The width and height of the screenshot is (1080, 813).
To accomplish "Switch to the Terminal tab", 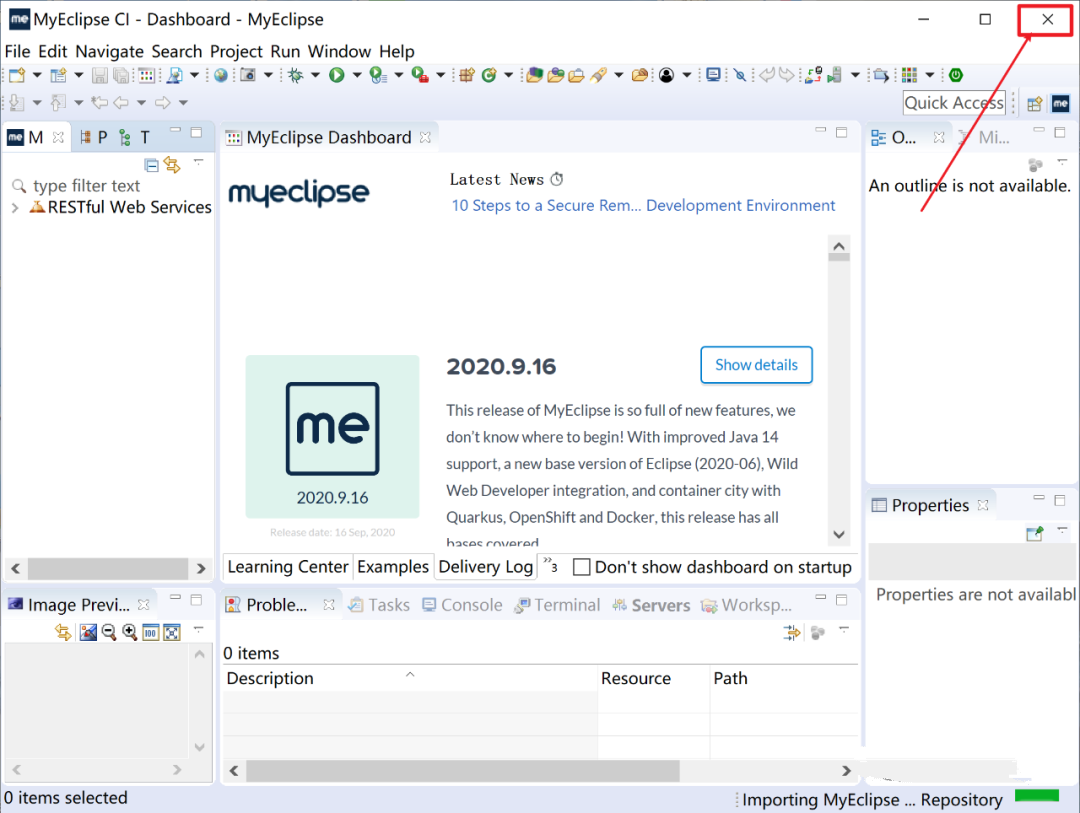I will click(x=557, y=605).
